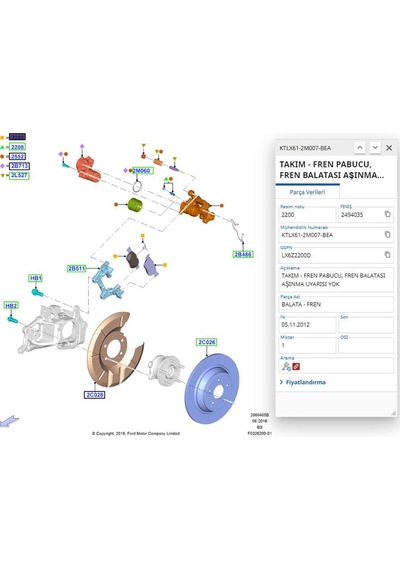Click the empty Son field

pos(366,325)
